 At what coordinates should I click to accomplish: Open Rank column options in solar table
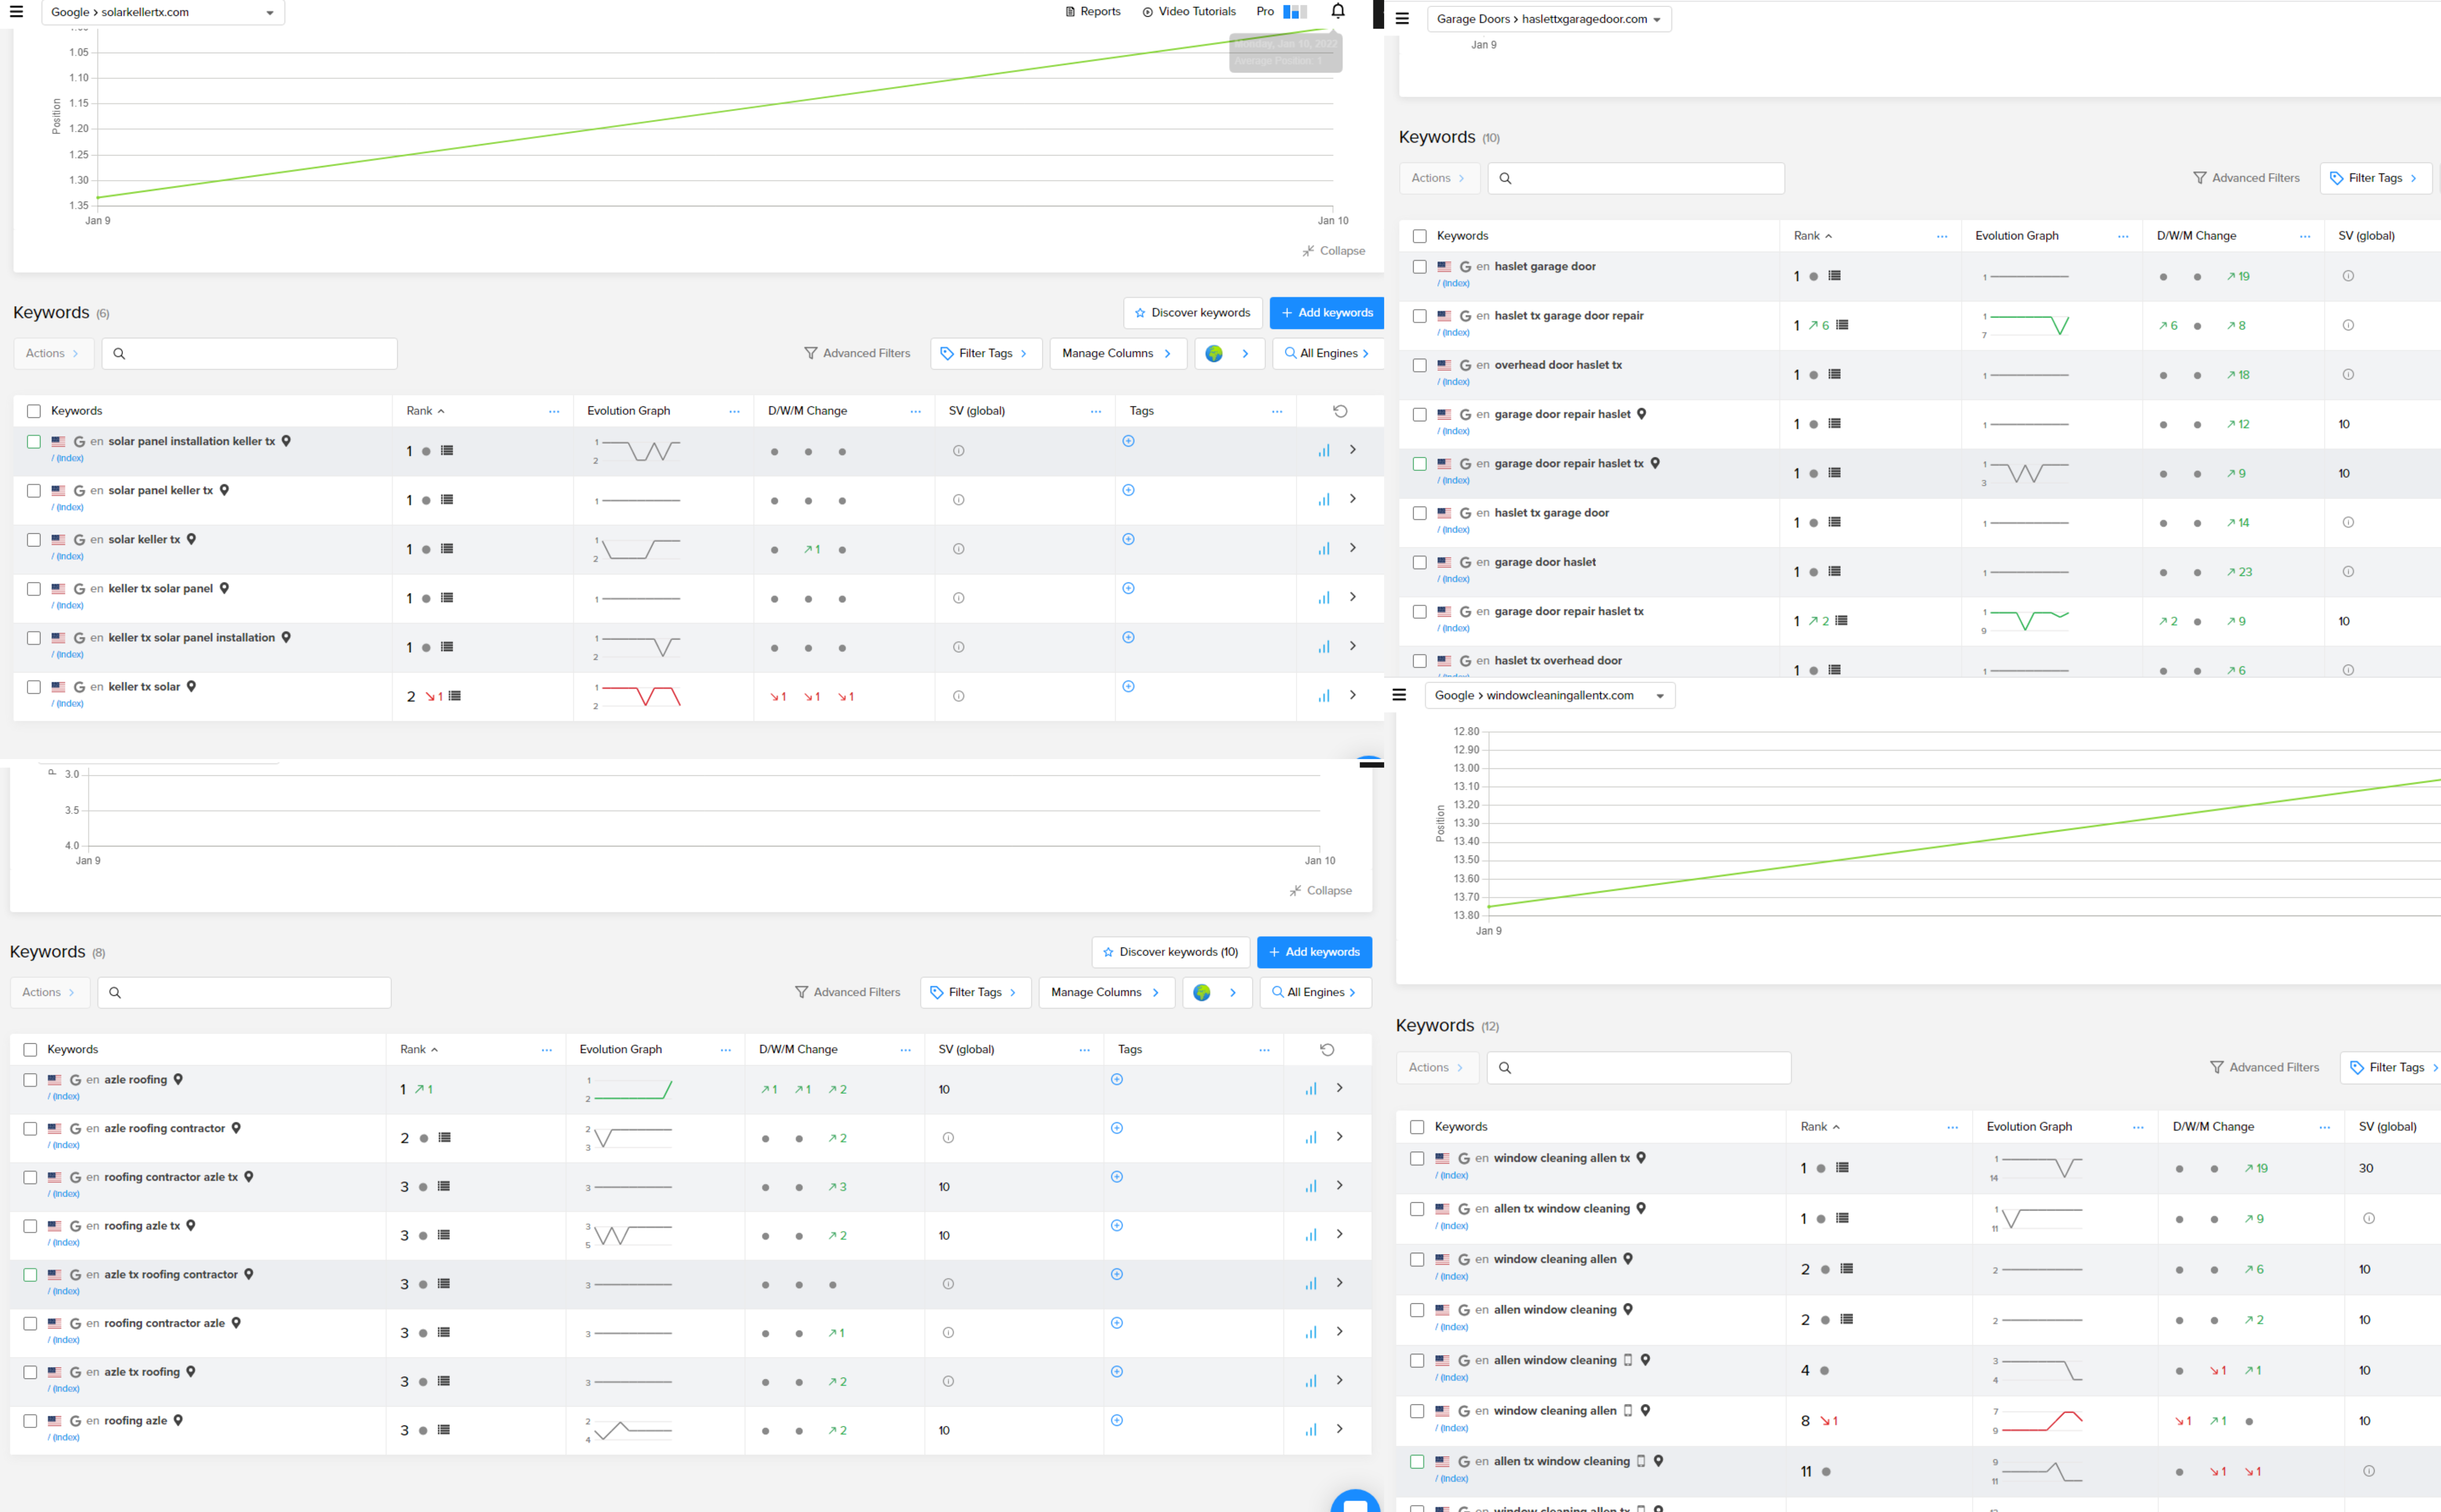click(x=554, y=411)
